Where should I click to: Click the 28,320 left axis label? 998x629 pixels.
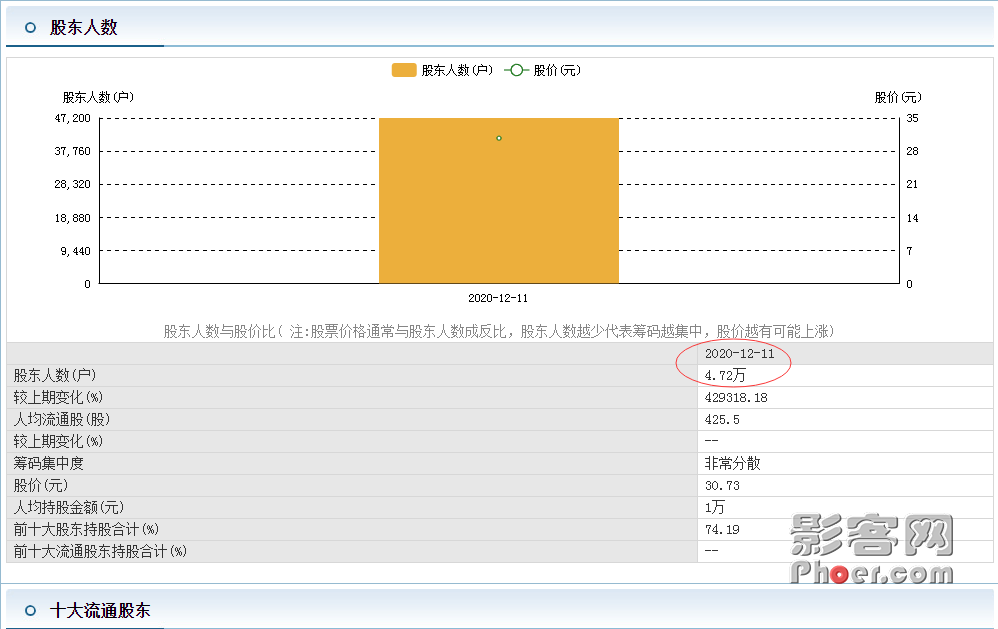click(x=73, y=185)
